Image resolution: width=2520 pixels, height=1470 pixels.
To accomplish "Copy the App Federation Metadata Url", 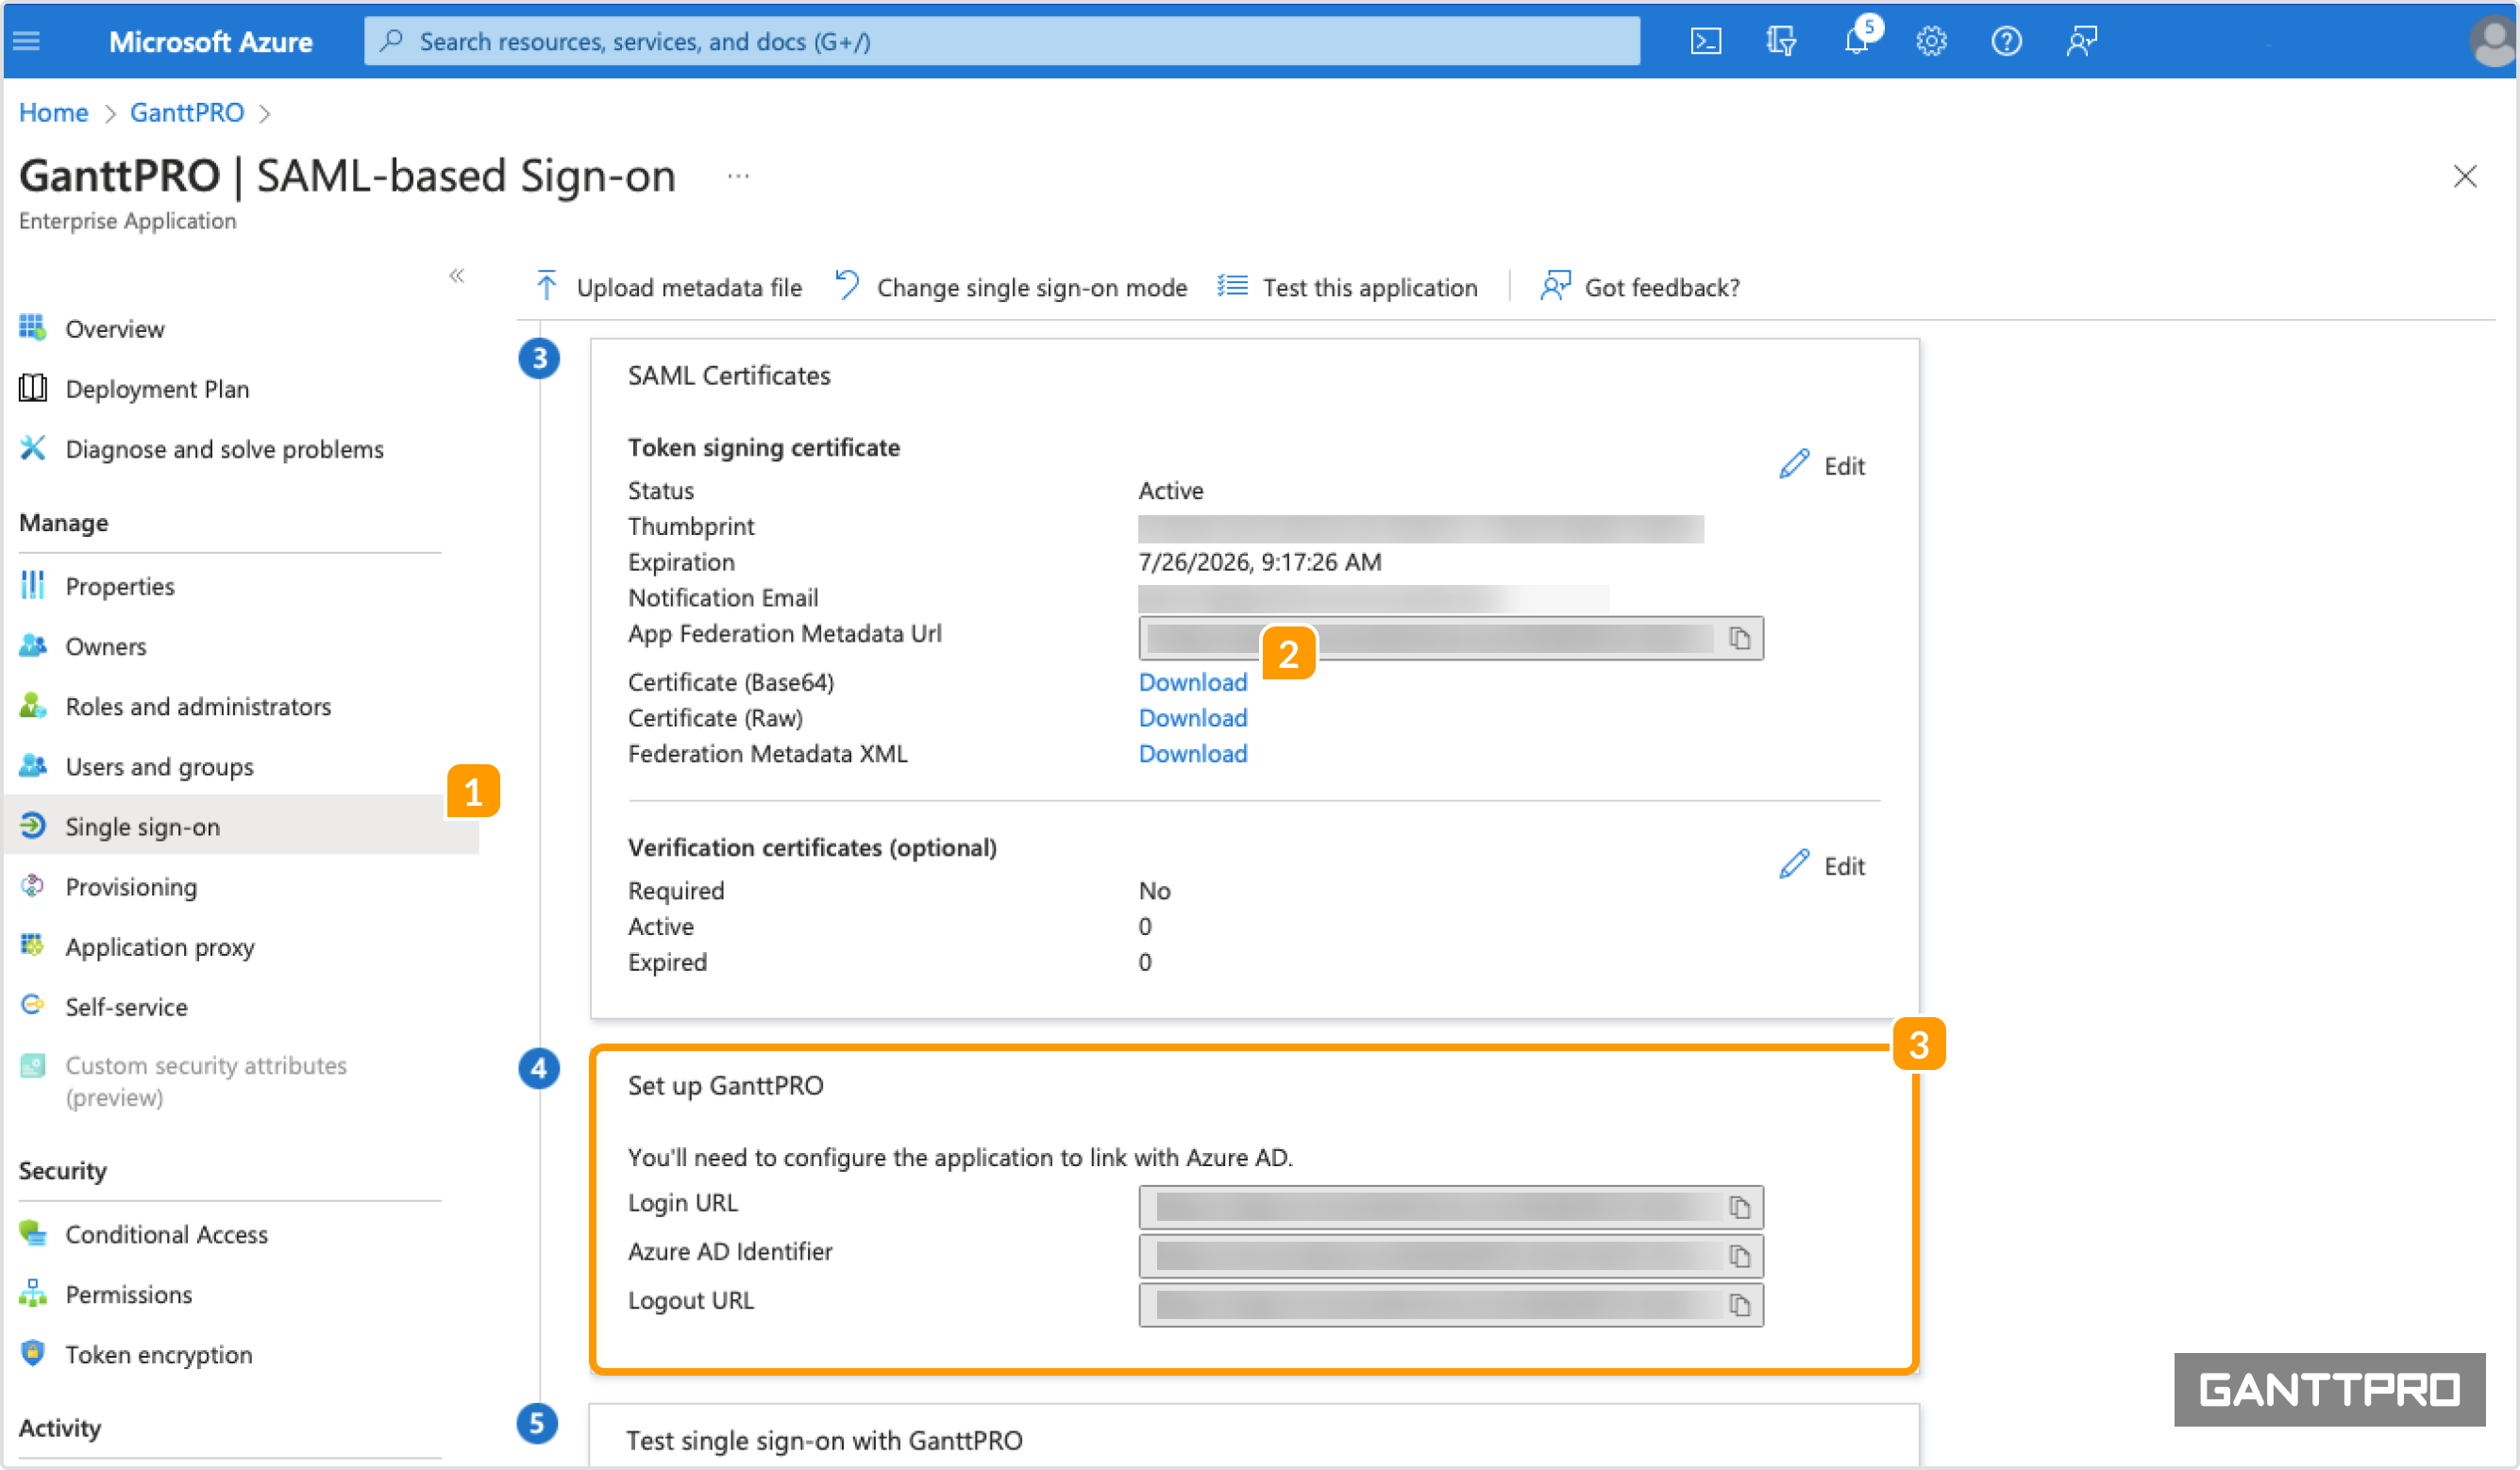I will coord(1739,638).
